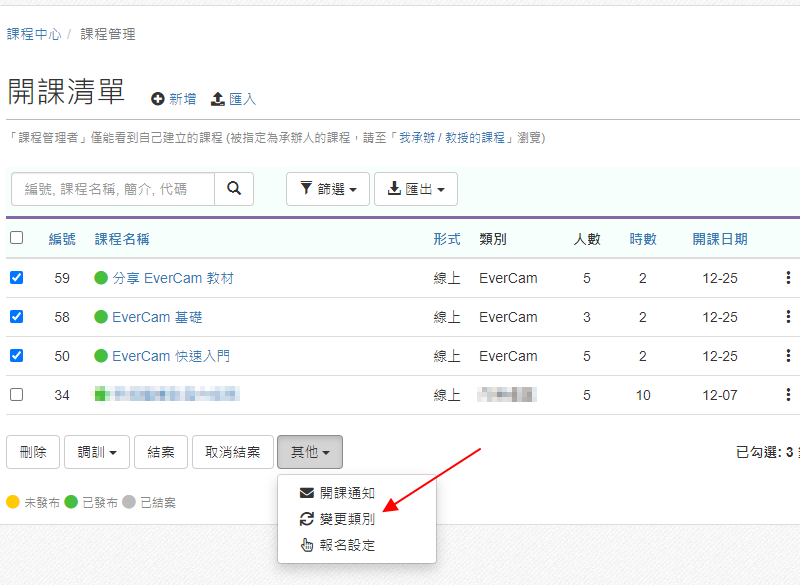This screenshot has width=800, height=585.
Task: Toggle the select-all checkbox in table header
Action: (x=16, y=238)
